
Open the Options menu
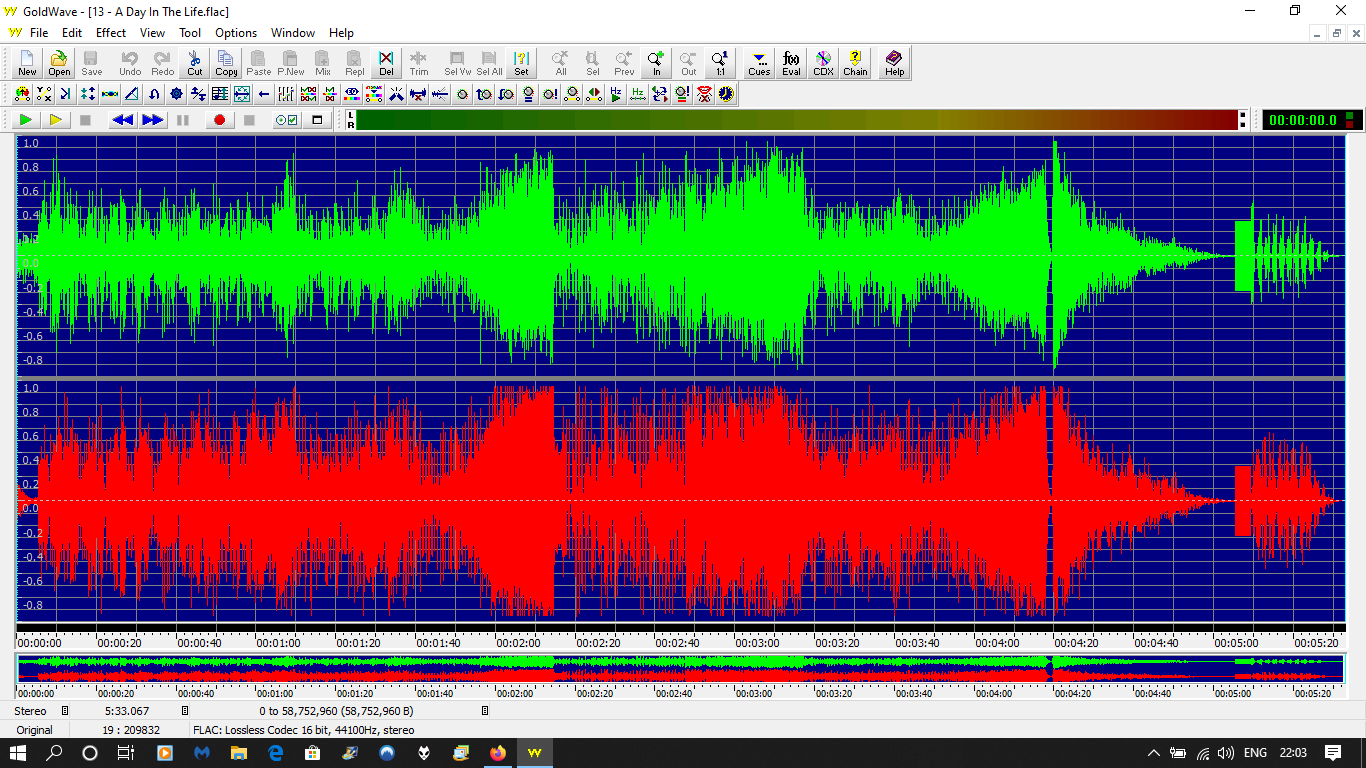point(236,33)
